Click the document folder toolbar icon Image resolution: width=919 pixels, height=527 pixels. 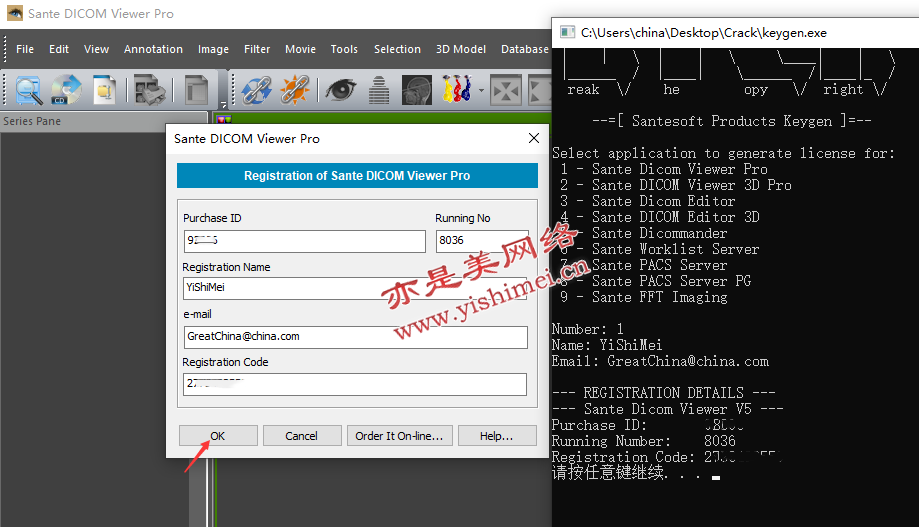click(104, 90)
